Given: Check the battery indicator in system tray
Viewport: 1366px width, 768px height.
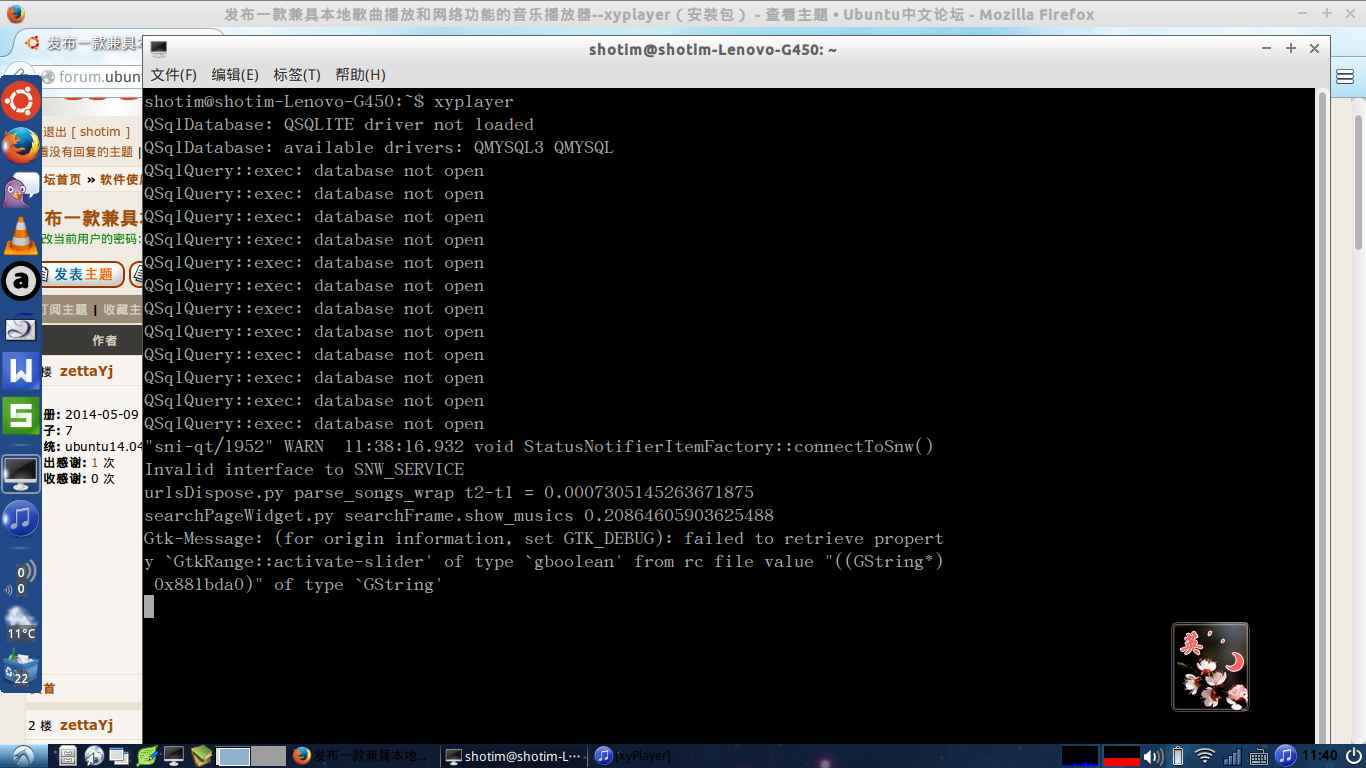Looking at the screenshot, I should pos(1179,756).
